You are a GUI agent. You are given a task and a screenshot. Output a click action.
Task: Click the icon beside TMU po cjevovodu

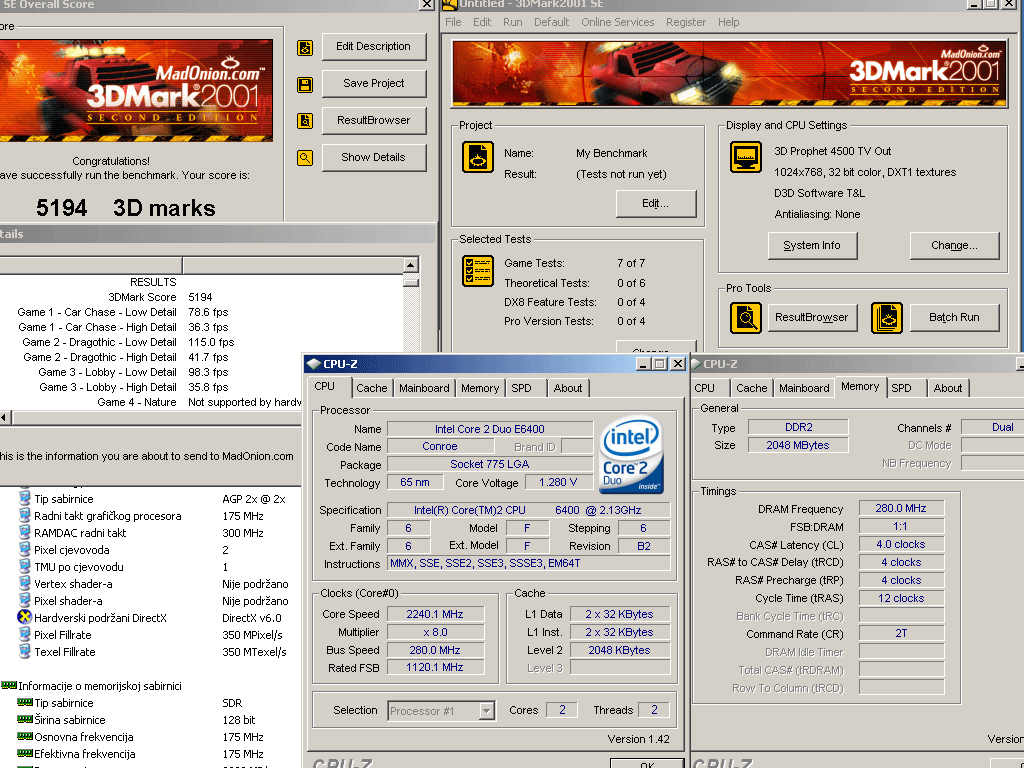[25, 566]
